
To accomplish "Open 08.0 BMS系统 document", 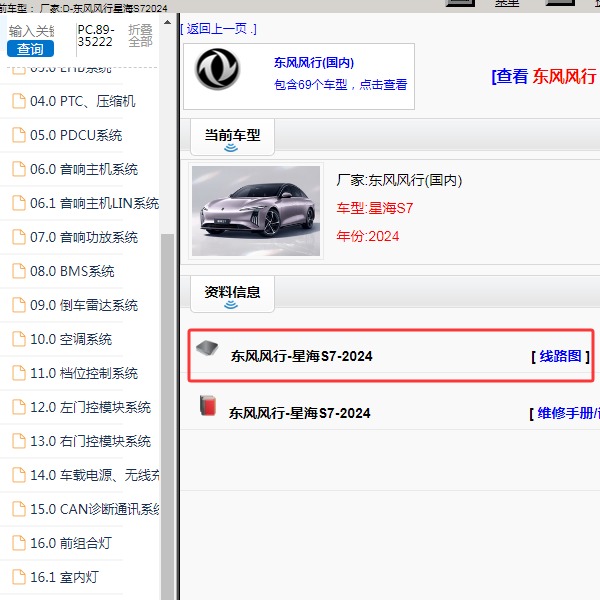I will (72, 271).
